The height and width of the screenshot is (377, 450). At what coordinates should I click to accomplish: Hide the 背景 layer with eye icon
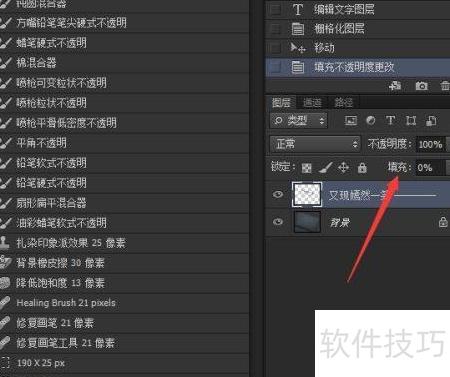pos(278,222)
